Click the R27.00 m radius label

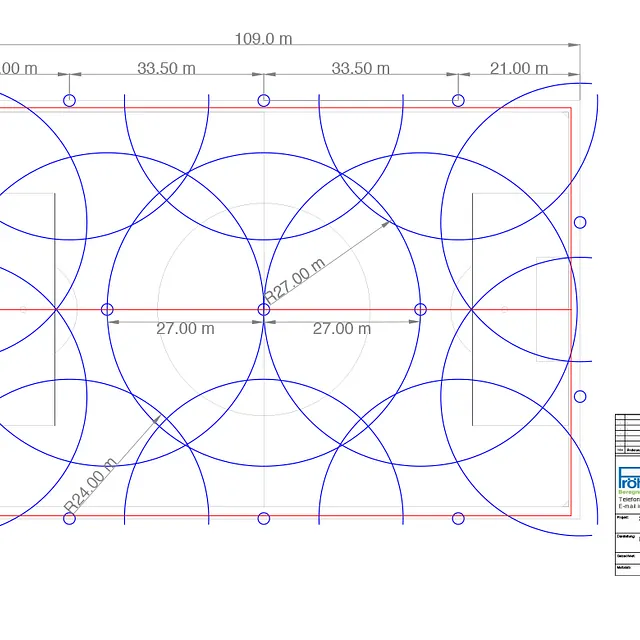(x=295, y=282)
